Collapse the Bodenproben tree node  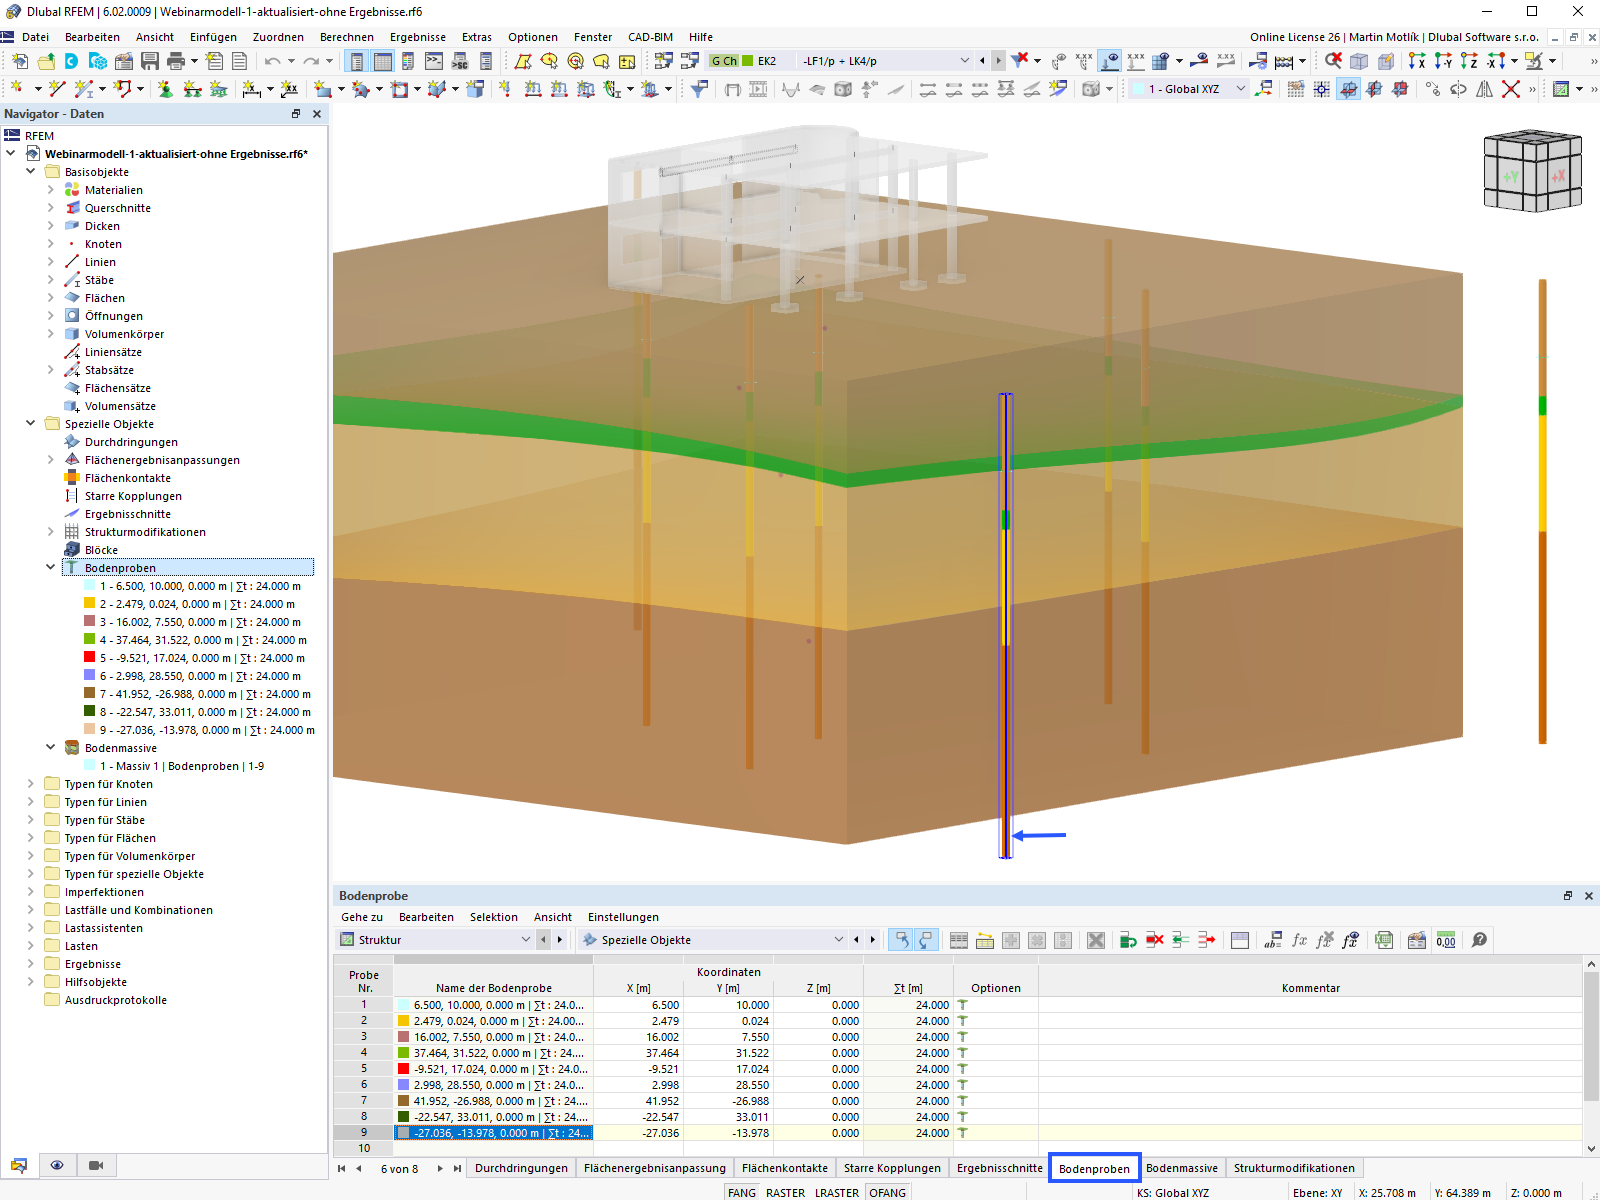[51, 568]
